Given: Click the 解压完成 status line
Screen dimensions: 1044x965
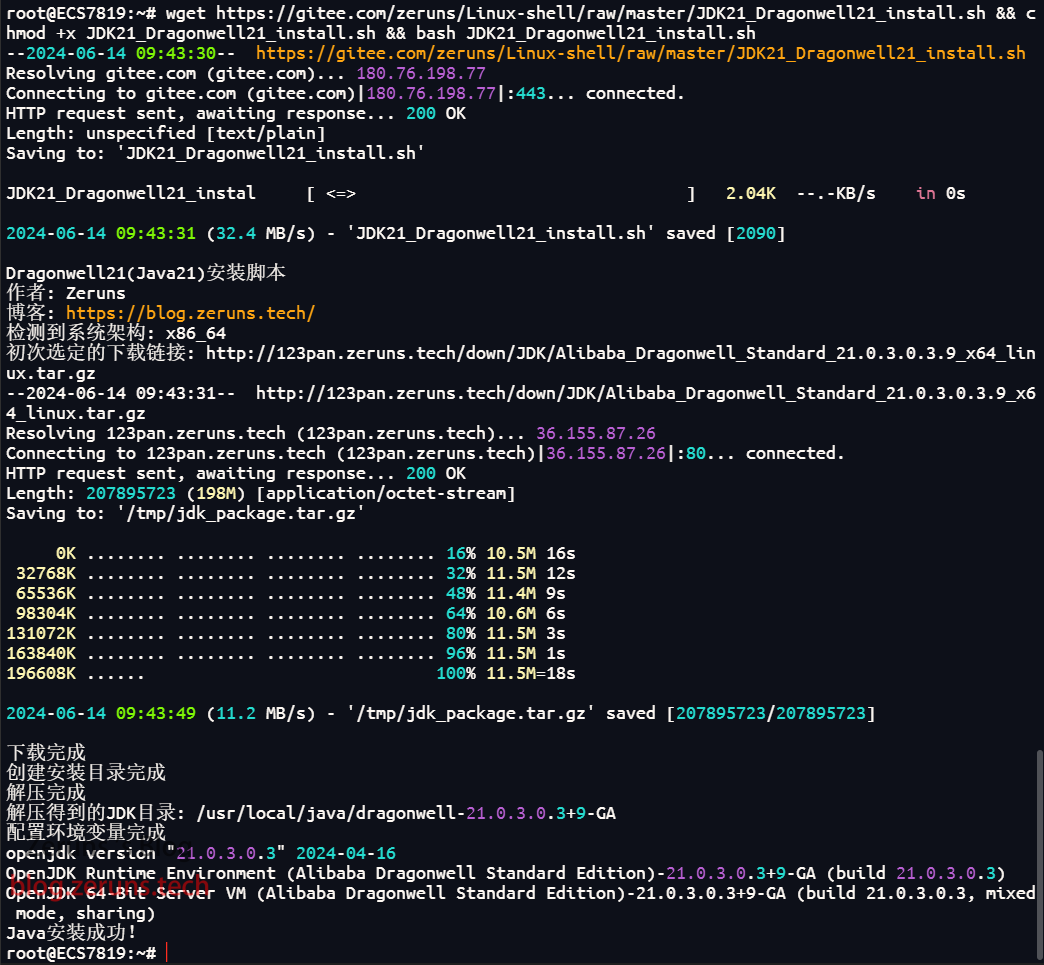Looking at the screenshot, I should point(46,793).
